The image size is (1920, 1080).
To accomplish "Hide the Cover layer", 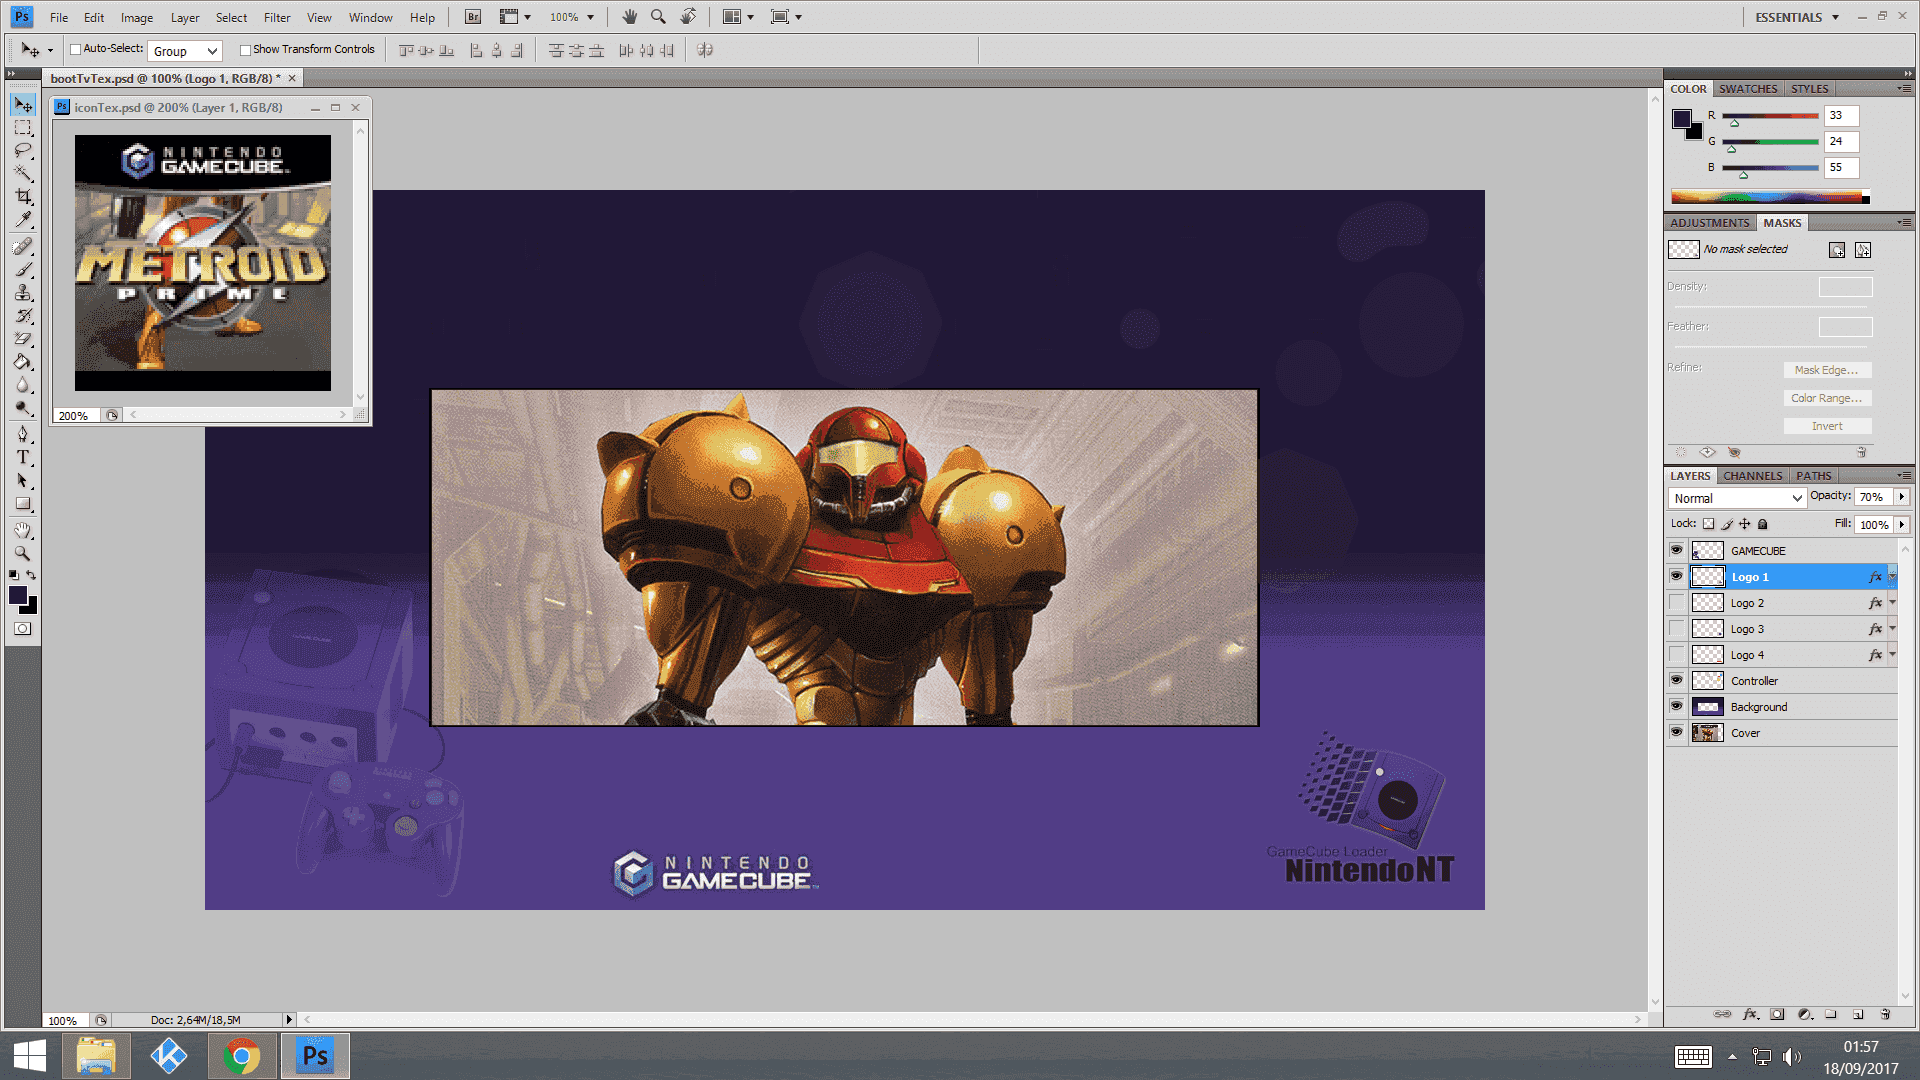I will pyautogui.click(x=1677, y=732).
